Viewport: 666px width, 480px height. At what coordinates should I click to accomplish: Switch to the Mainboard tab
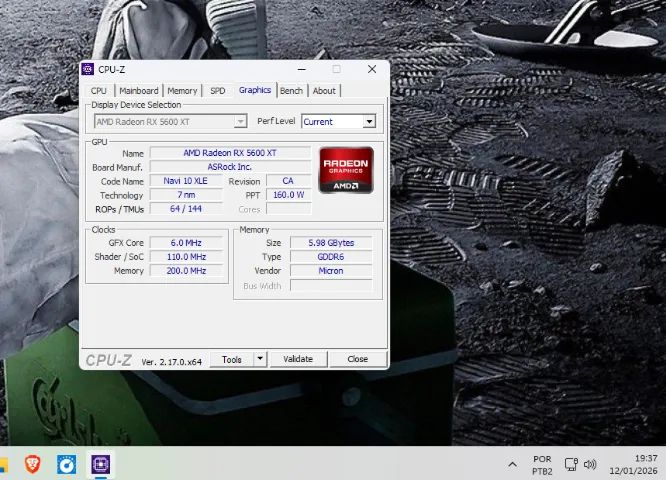(138, 91)
